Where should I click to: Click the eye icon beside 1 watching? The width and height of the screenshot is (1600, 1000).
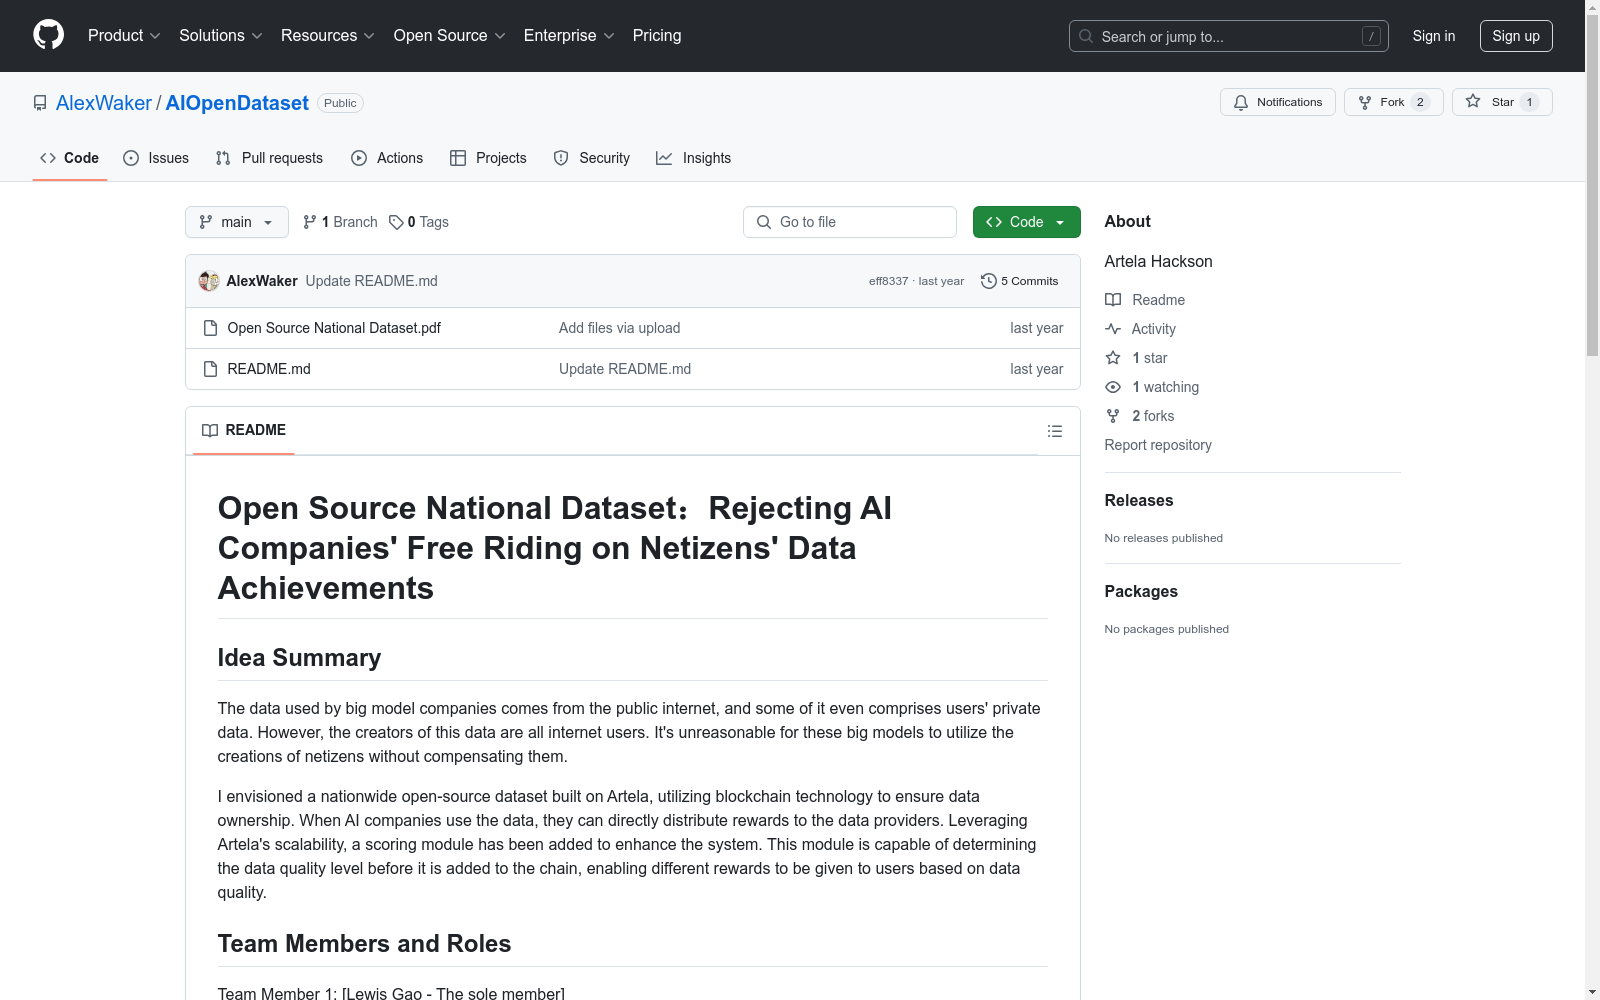1113,387
